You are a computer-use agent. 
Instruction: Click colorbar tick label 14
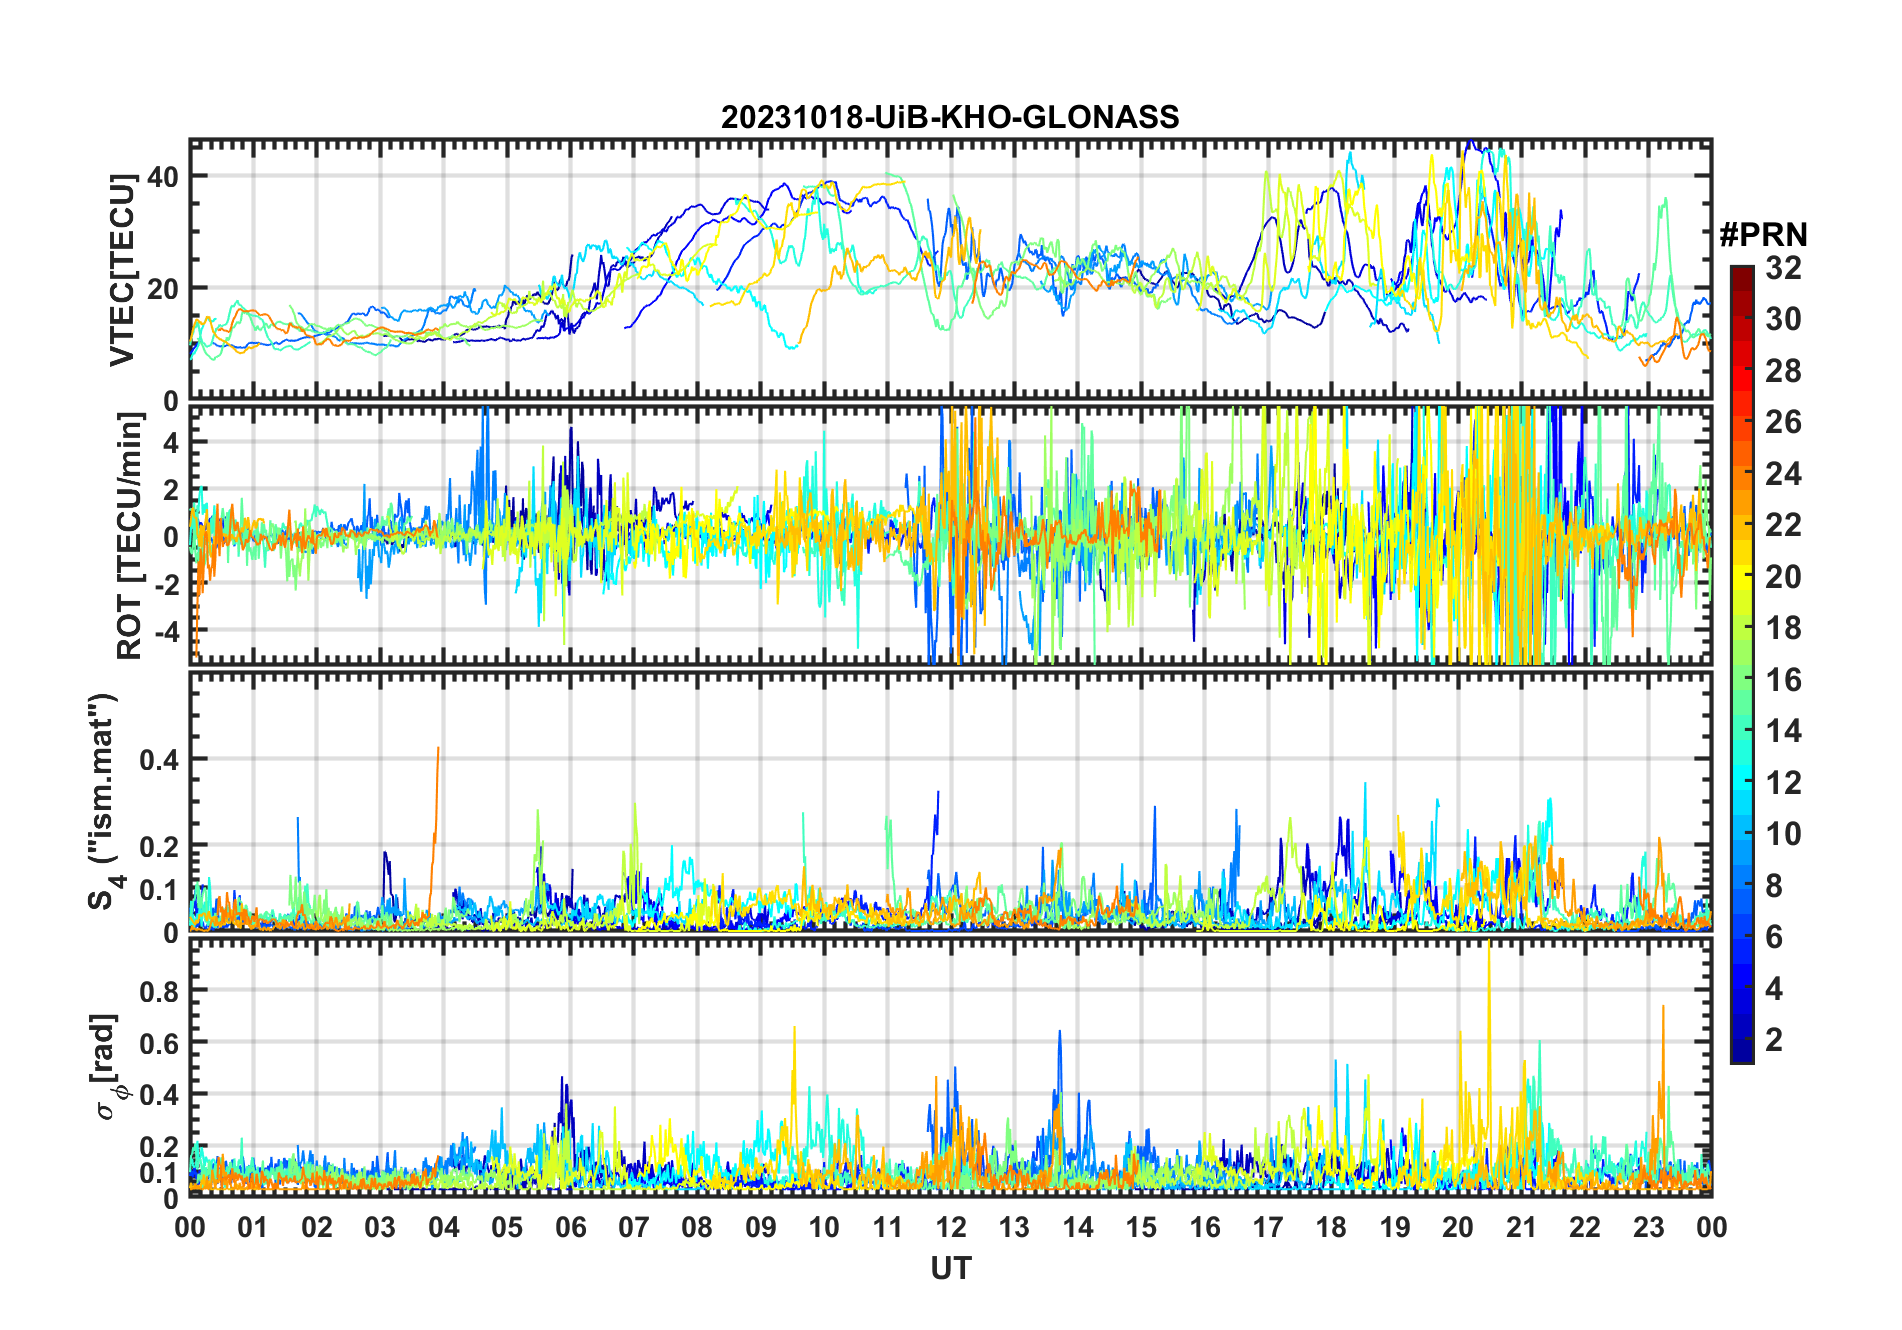pyautogui.click(x=1783, y=731)
